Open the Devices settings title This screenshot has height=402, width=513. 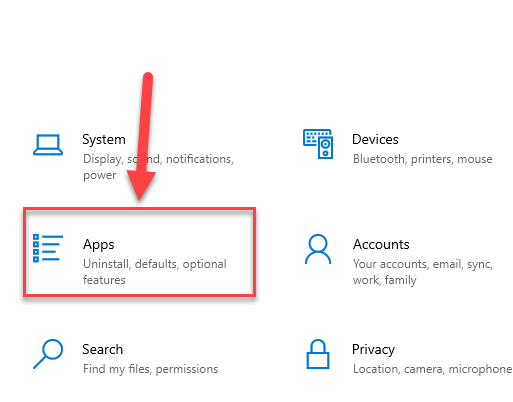click(375, 139)
